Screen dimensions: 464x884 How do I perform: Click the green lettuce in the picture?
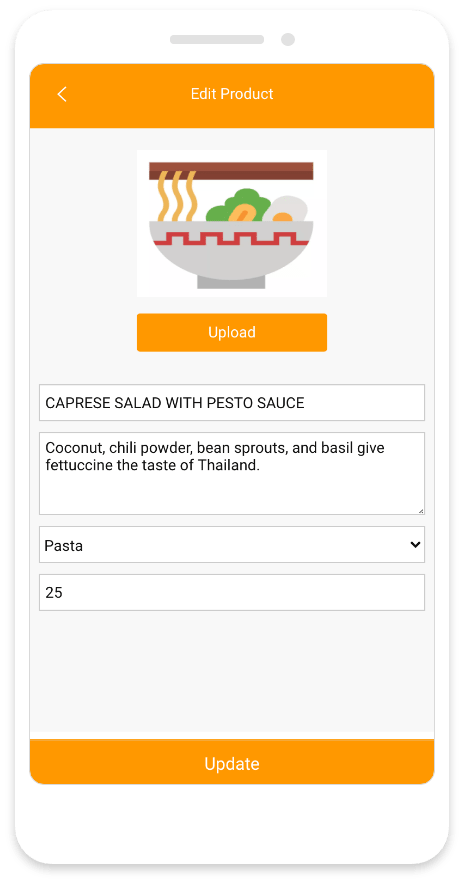click(236, 205)
